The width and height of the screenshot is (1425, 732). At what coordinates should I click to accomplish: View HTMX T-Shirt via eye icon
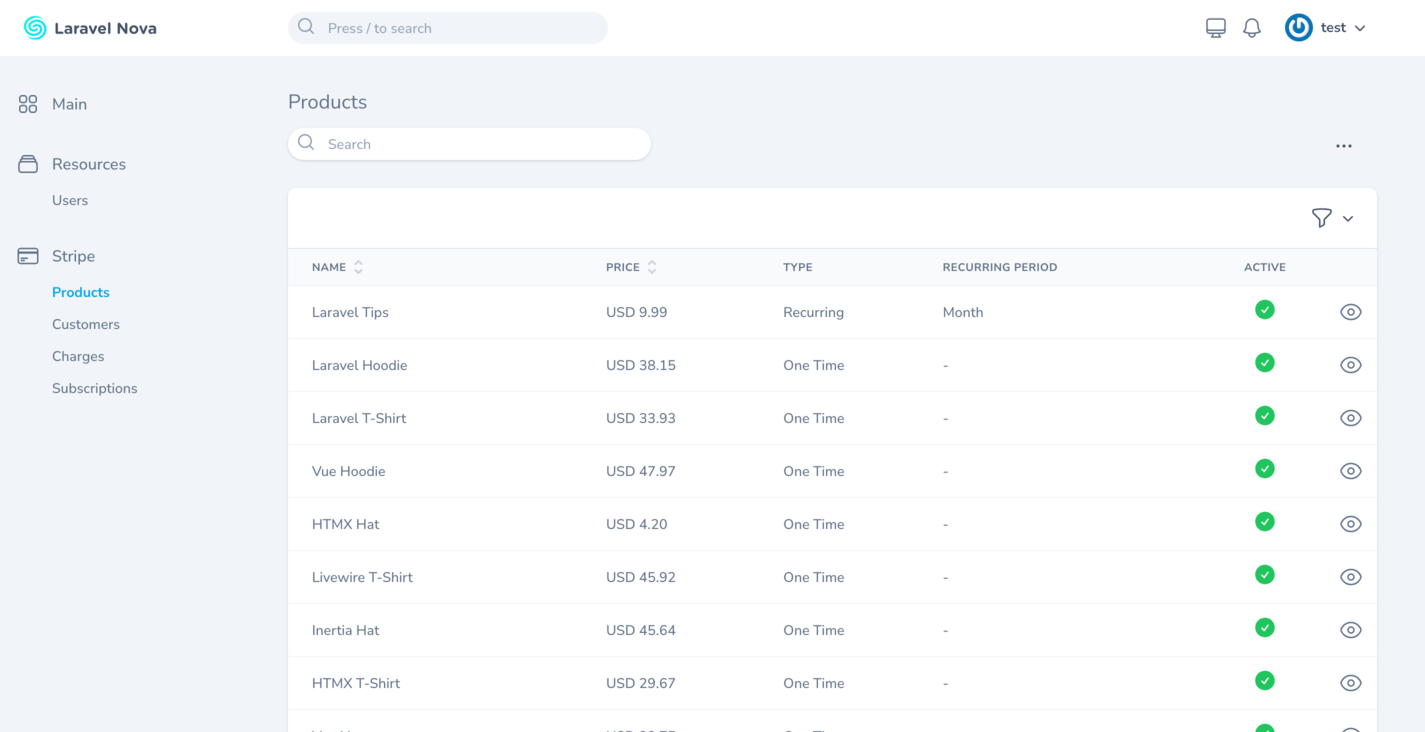point(1351,683)
